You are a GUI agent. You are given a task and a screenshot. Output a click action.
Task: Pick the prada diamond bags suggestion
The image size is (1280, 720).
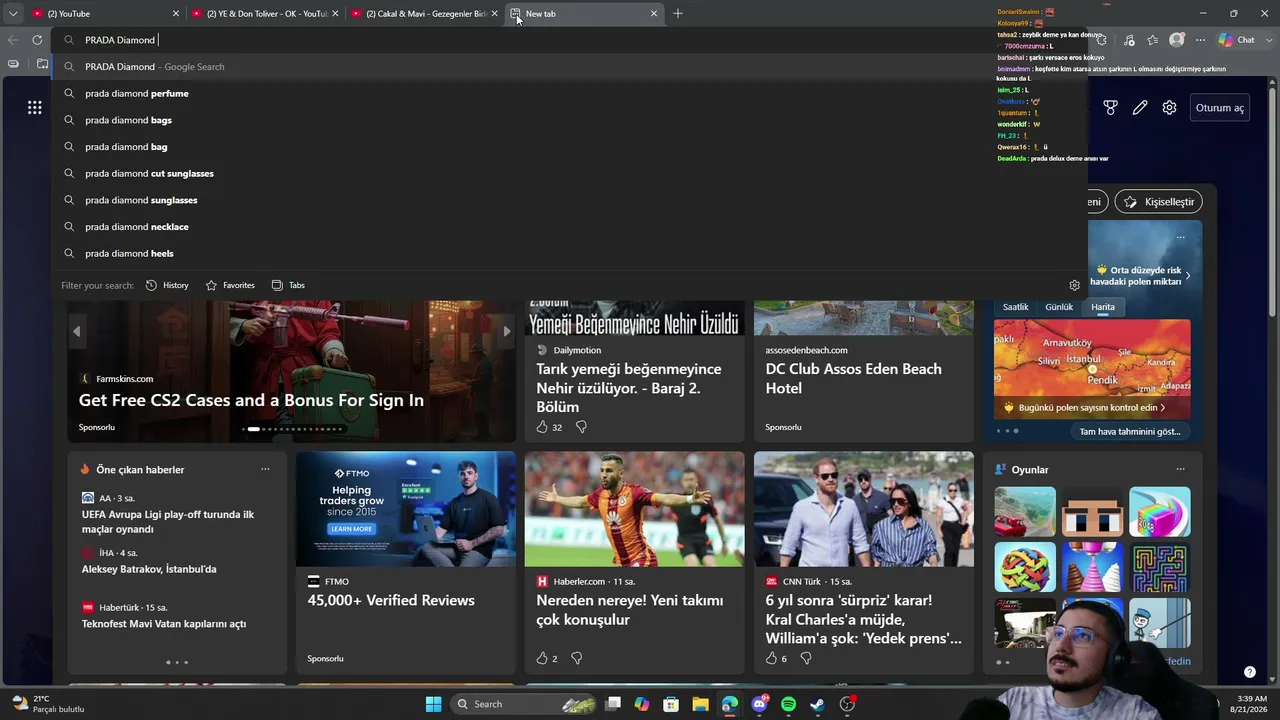(x=569, y=120)
